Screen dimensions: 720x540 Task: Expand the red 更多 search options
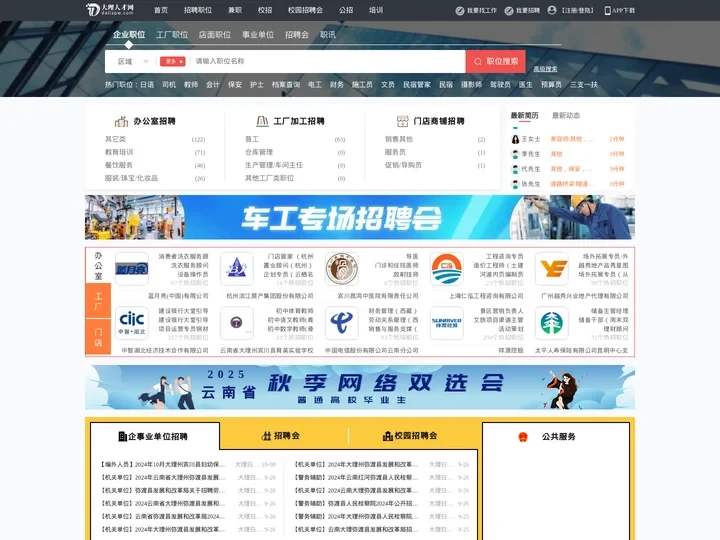(x=173, y=62)
